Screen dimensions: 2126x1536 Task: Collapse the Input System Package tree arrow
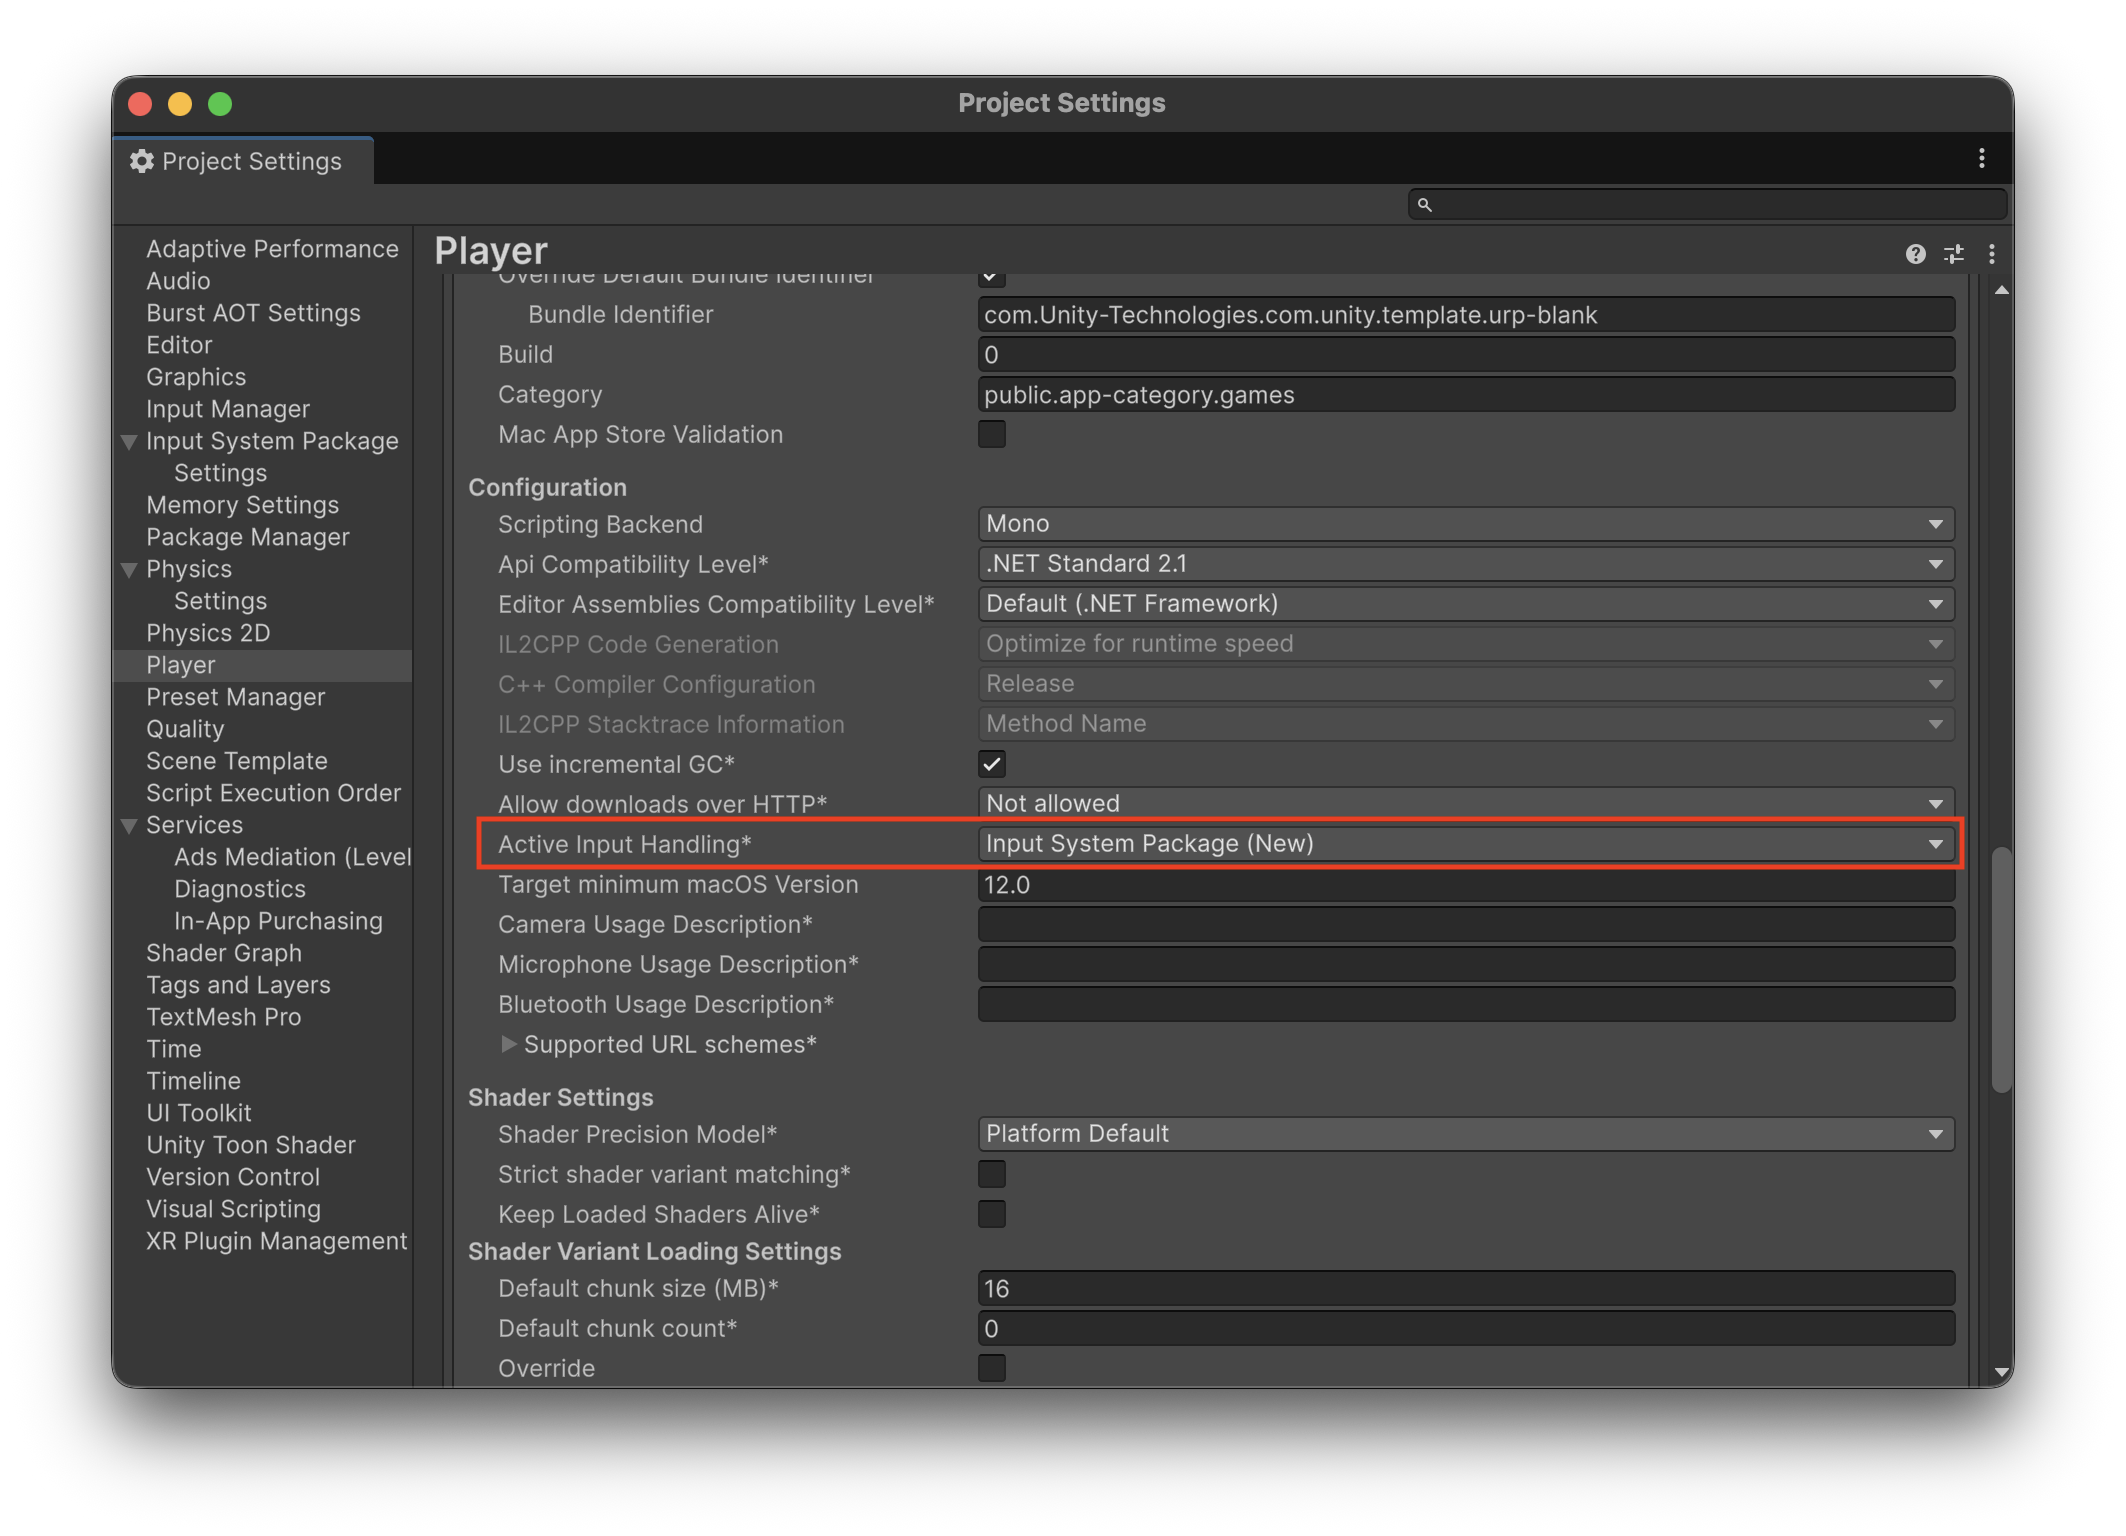(129, 441)
